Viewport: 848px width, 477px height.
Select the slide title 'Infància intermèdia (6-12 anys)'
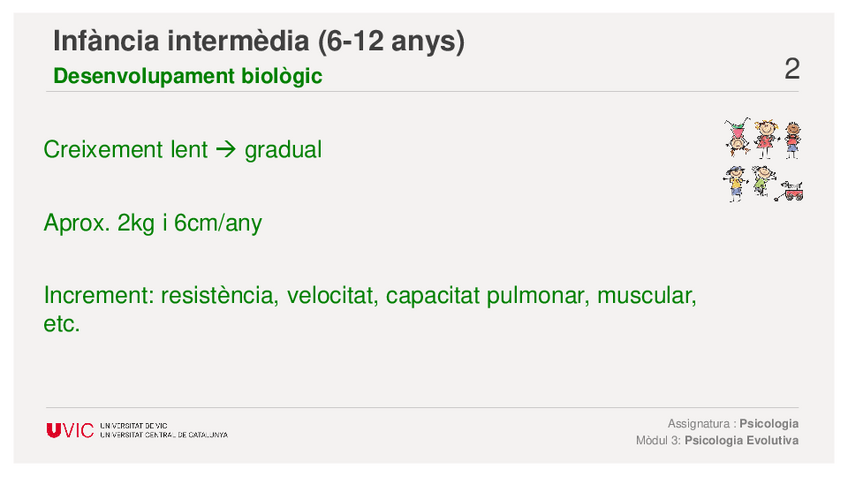(258, 42)
